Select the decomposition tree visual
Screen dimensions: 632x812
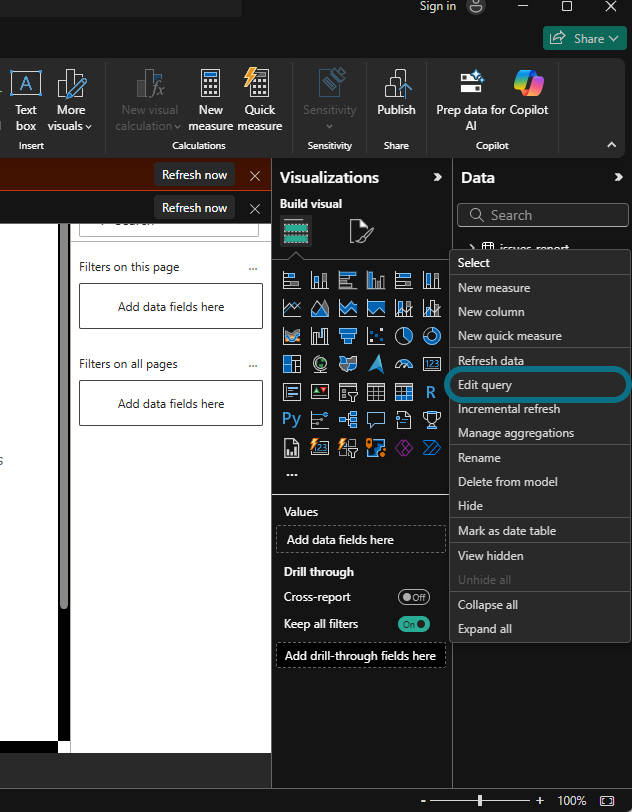coord(348,420)
